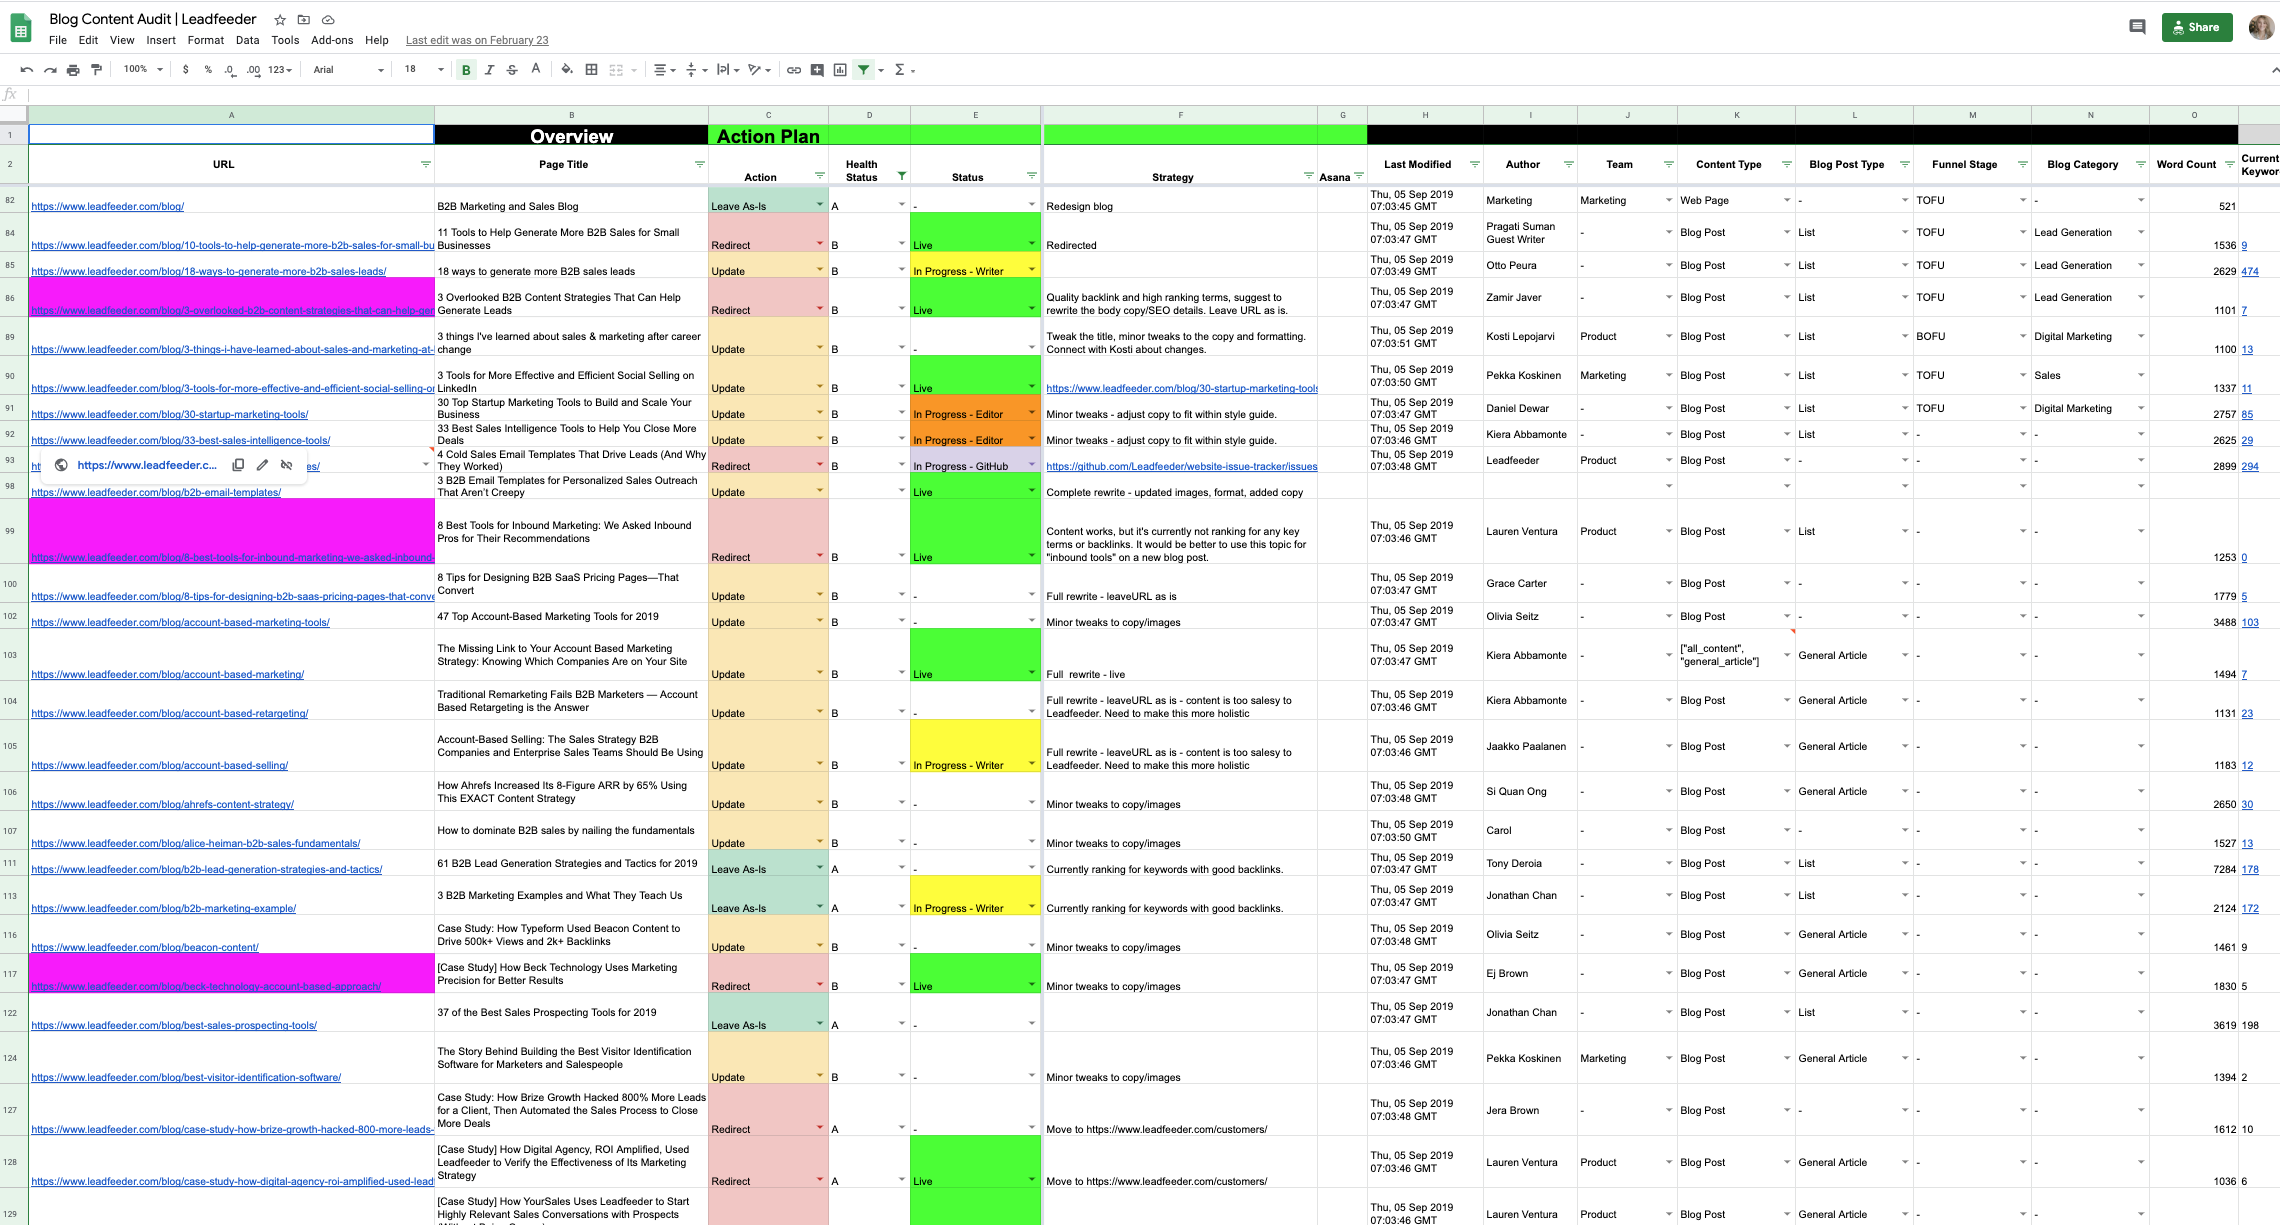
Task: Open the link Last edit was on February 23
Action: tap(476, 40)
